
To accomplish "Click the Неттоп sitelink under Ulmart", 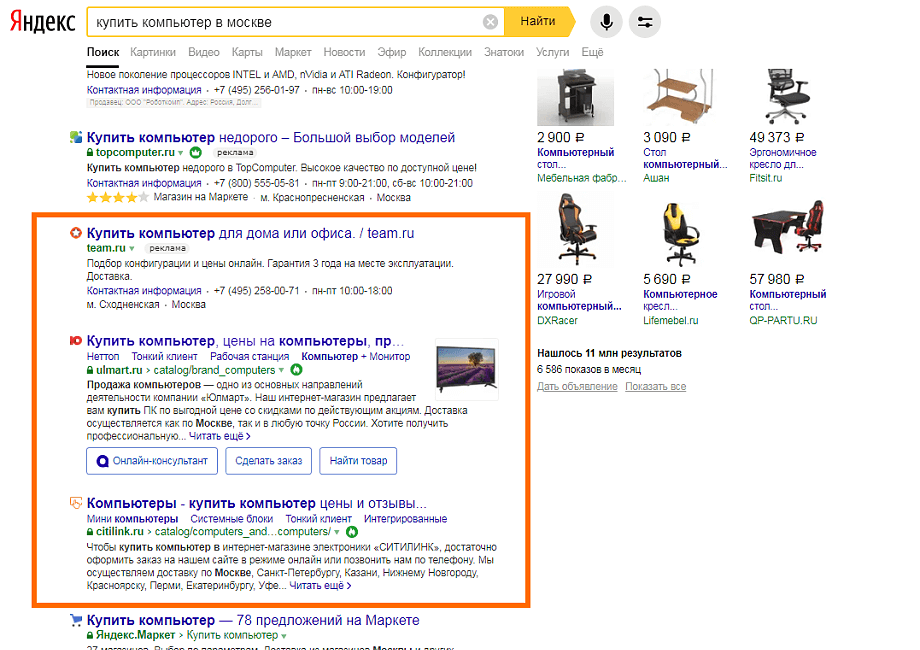I will [x=103, y=357].
